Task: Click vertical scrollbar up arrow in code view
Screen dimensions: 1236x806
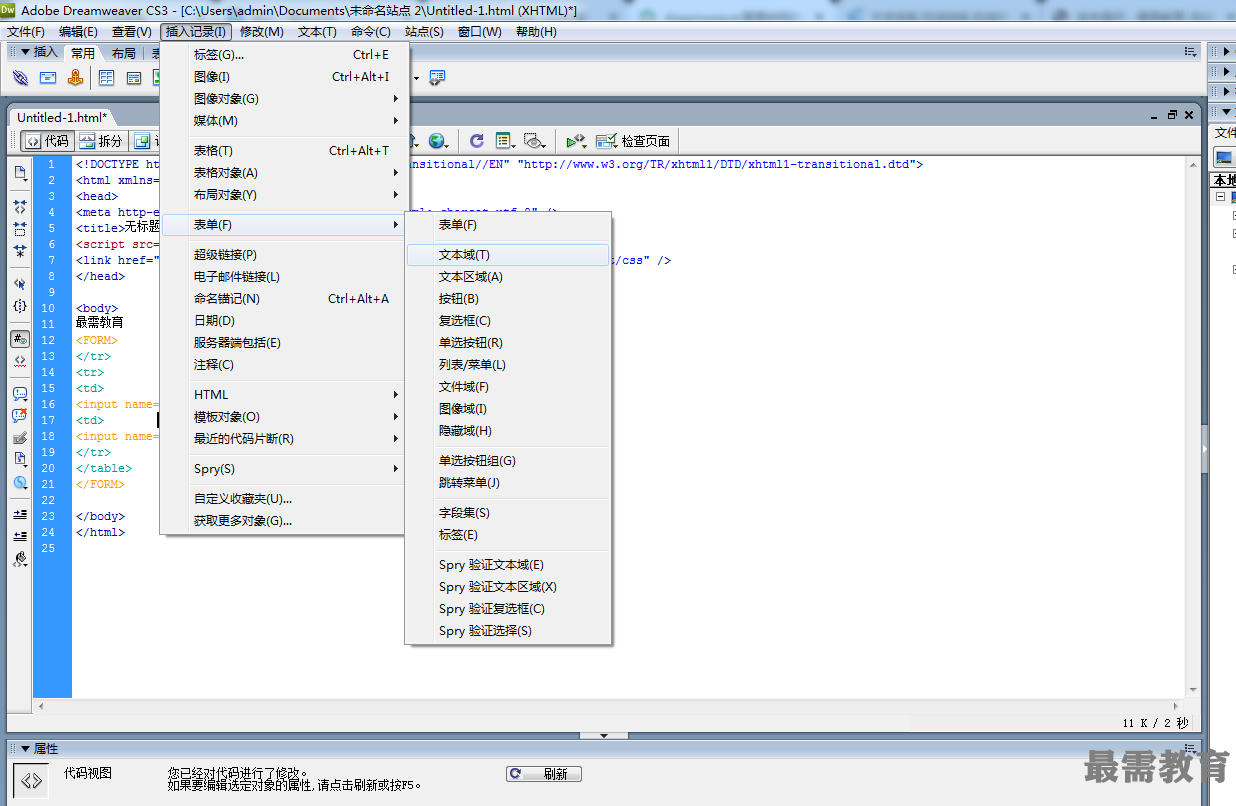Action: click(x=1192, y=164)
